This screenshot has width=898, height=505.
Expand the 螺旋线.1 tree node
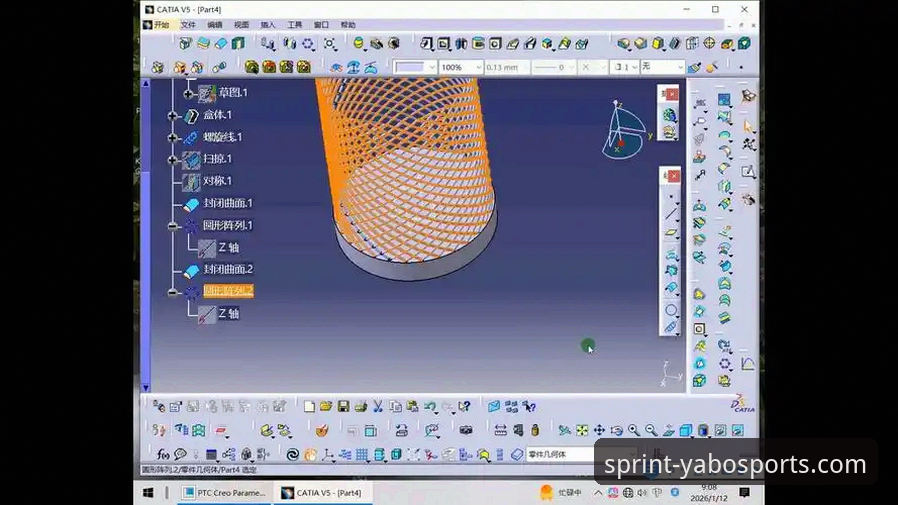(172, 137)
